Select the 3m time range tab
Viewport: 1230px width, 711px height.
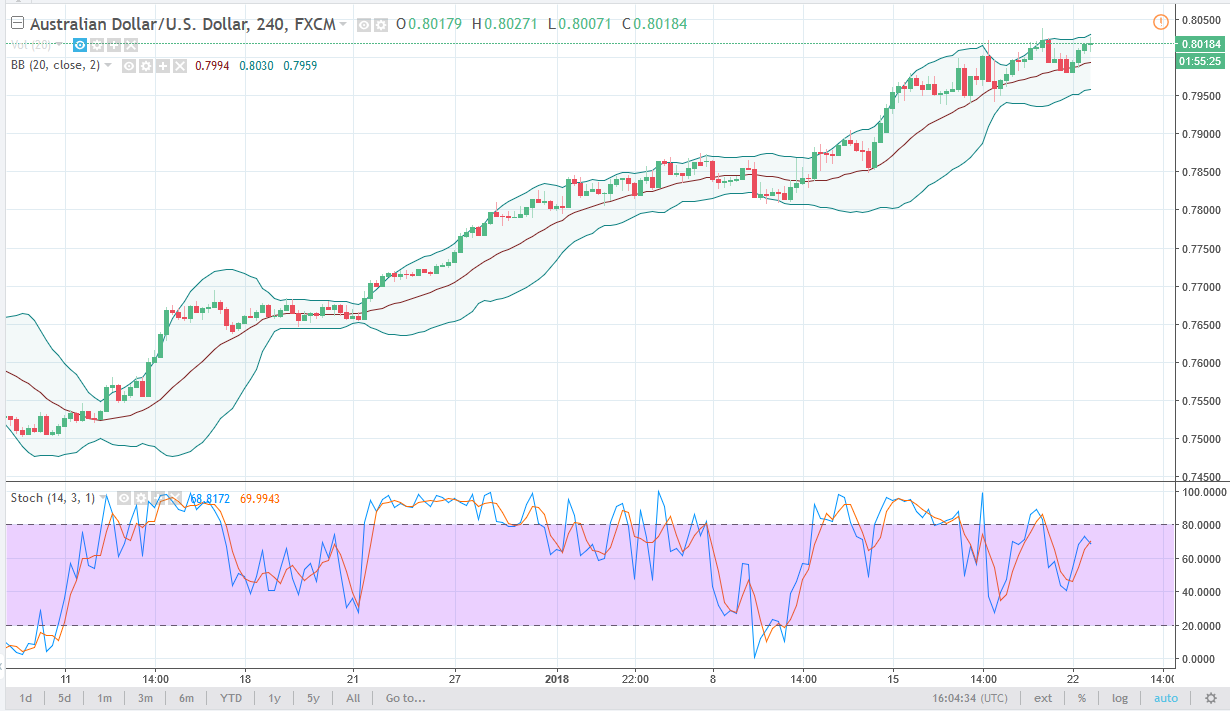click(x=145, y=698)
